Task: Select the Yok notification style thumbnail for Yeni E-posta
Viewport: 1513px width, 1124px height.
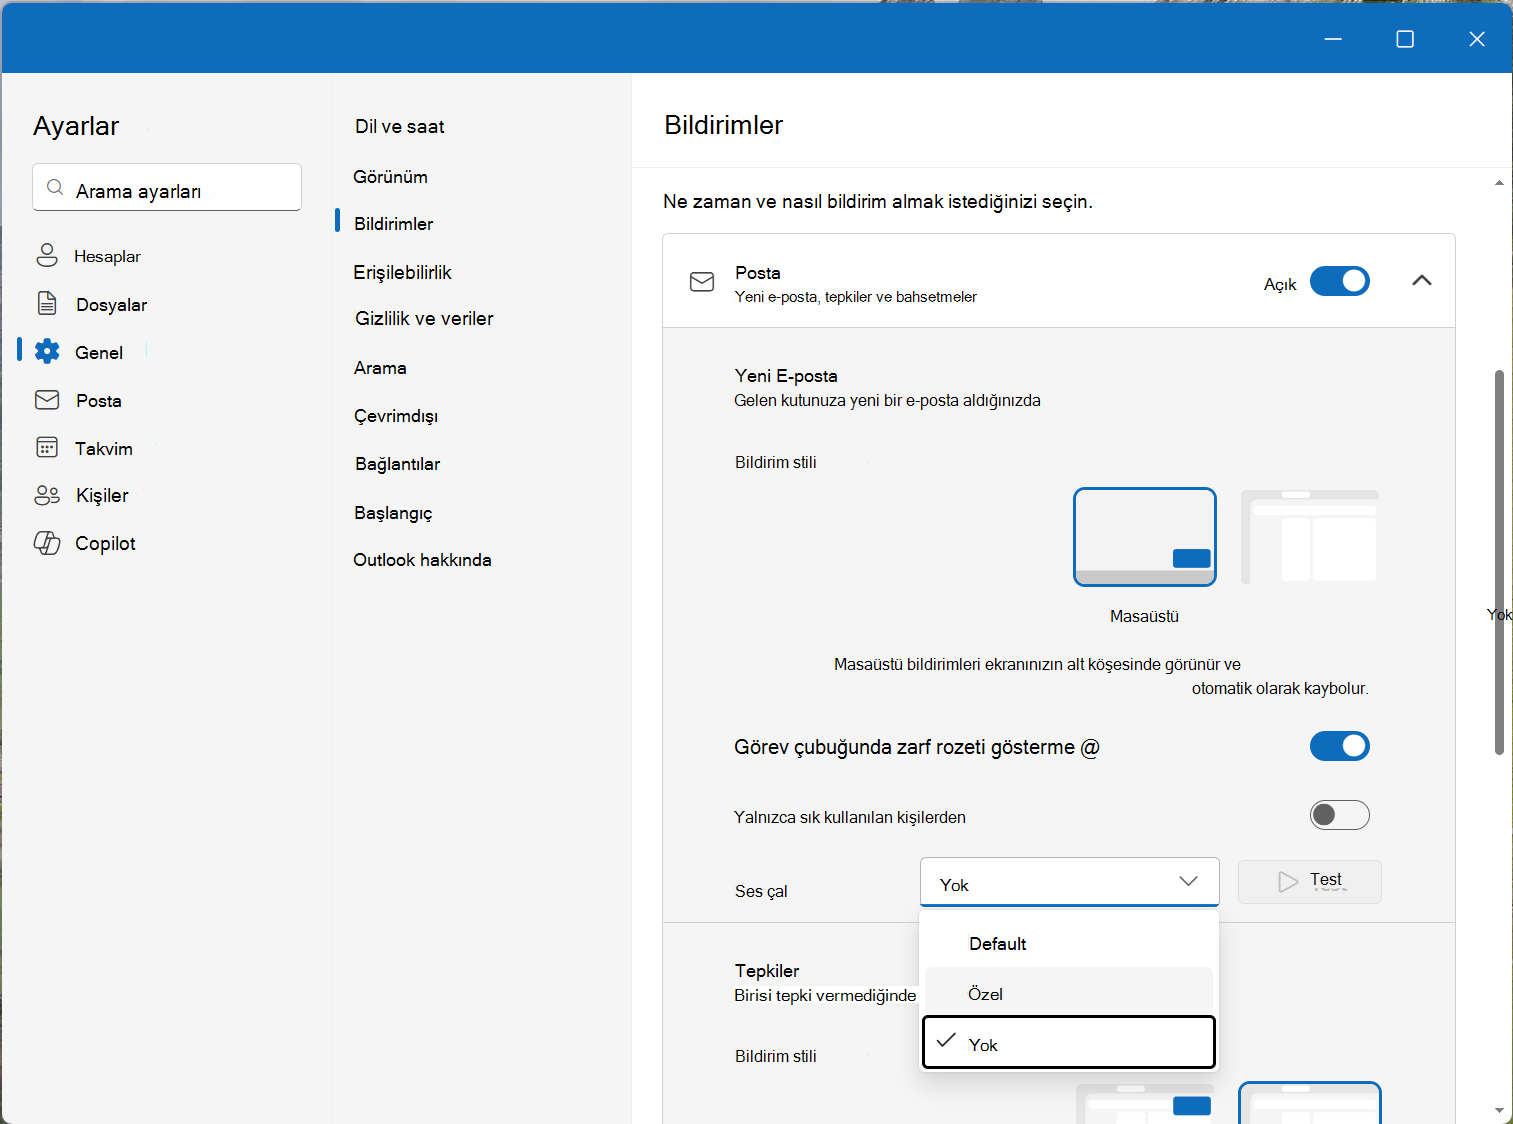Action: tap(1310, 537)
